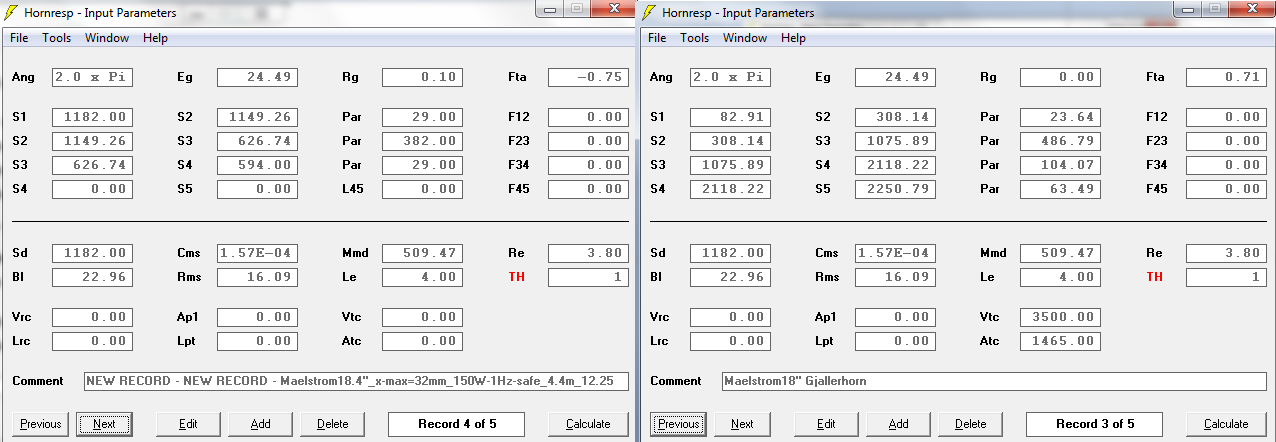This screenshot has width=1276, height=442.
Task: Click the red TH label in left window
Action: (516, 277)
